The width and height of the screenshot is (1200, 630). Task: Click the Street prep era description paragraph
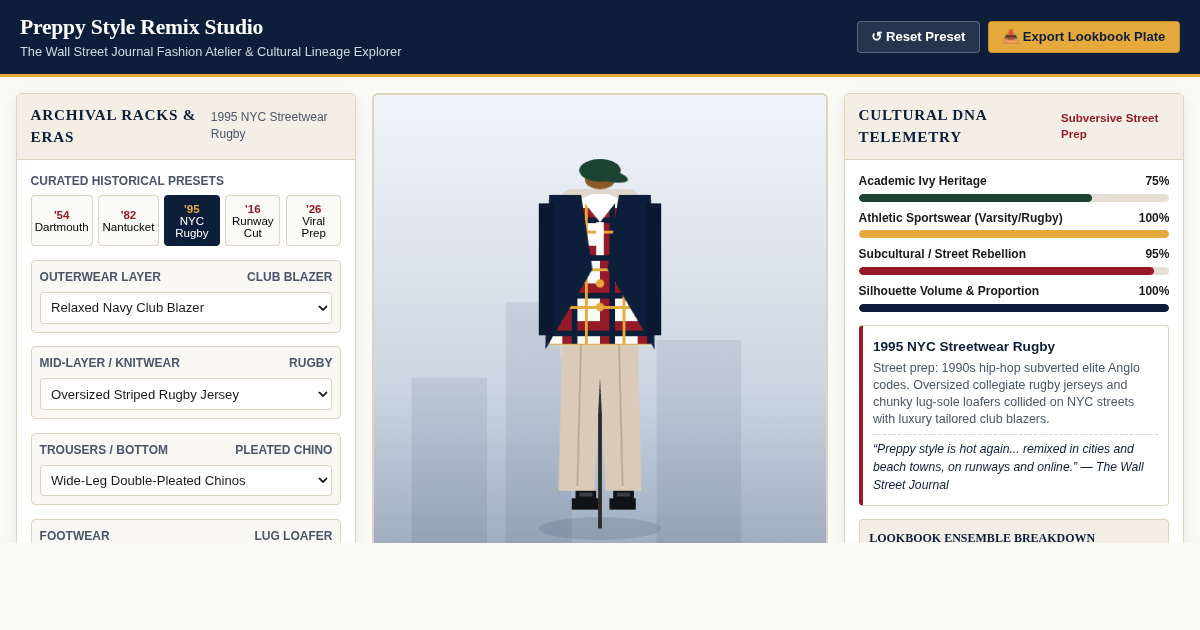pyautogui.click(x=1008, y=393)
